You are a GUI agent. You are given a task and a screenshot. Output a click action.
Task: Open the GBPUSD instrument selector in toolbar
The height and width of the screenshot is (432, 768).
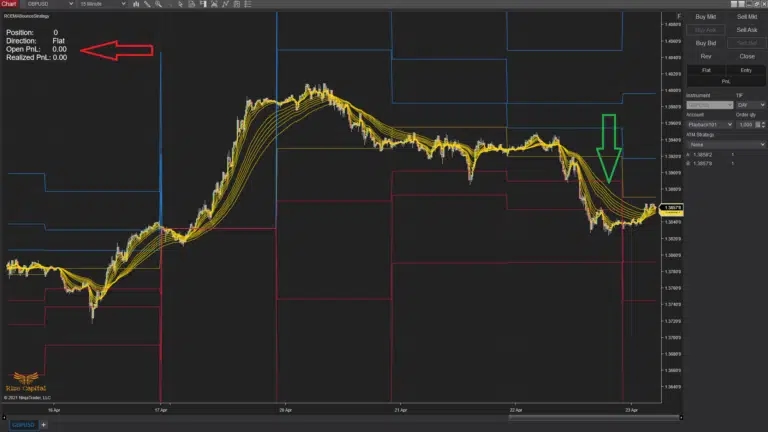48,4
